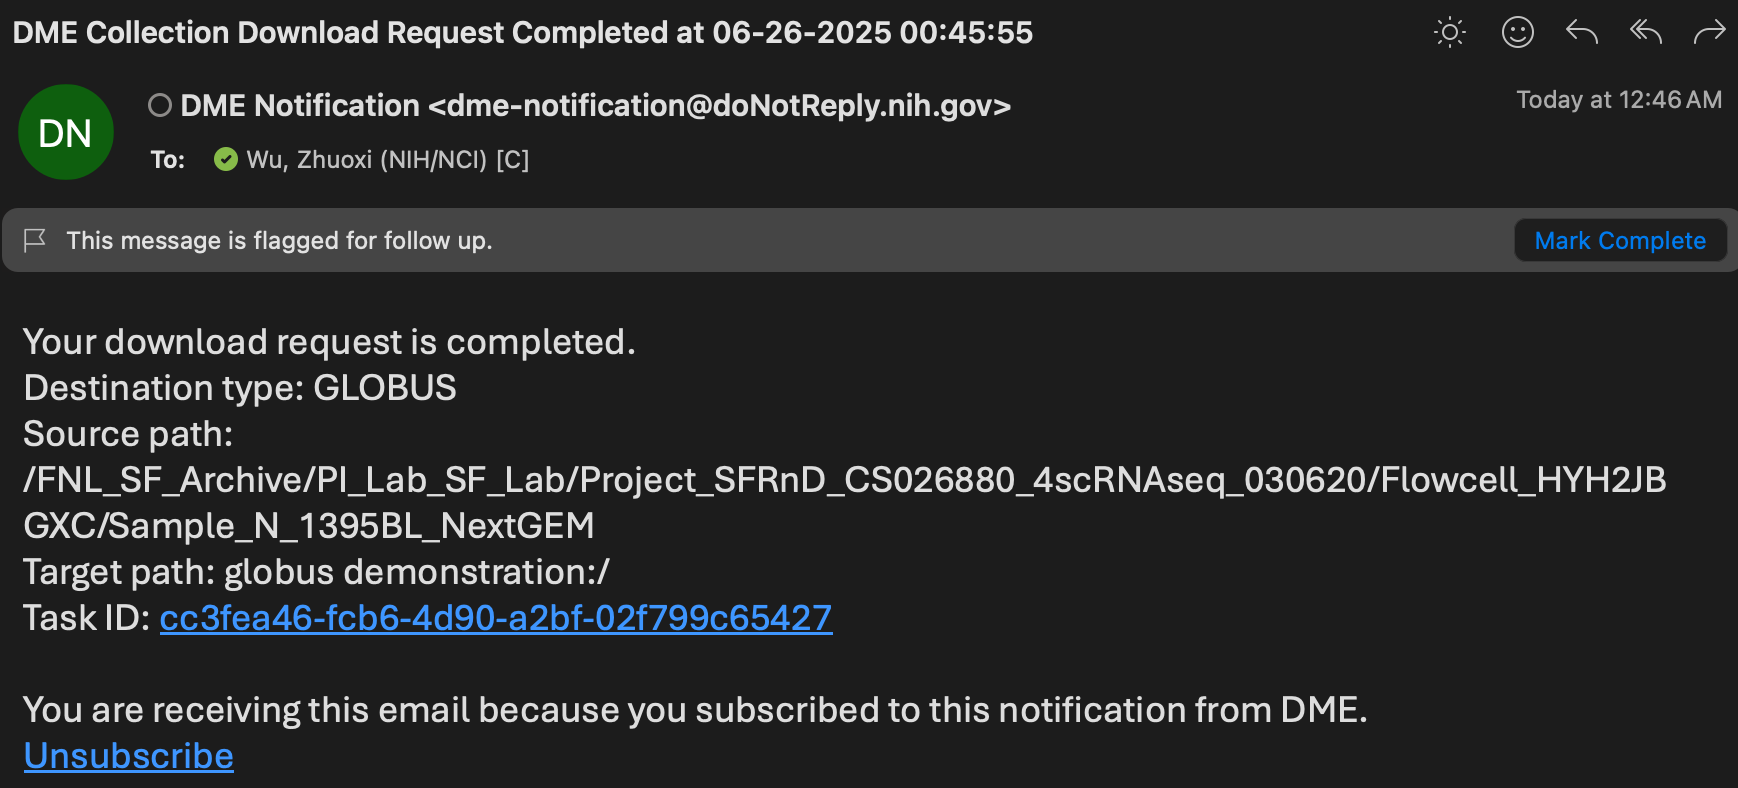Open the emoji reaction picker
Viewport: 1738px width, 788px height.
point(1517,33)
